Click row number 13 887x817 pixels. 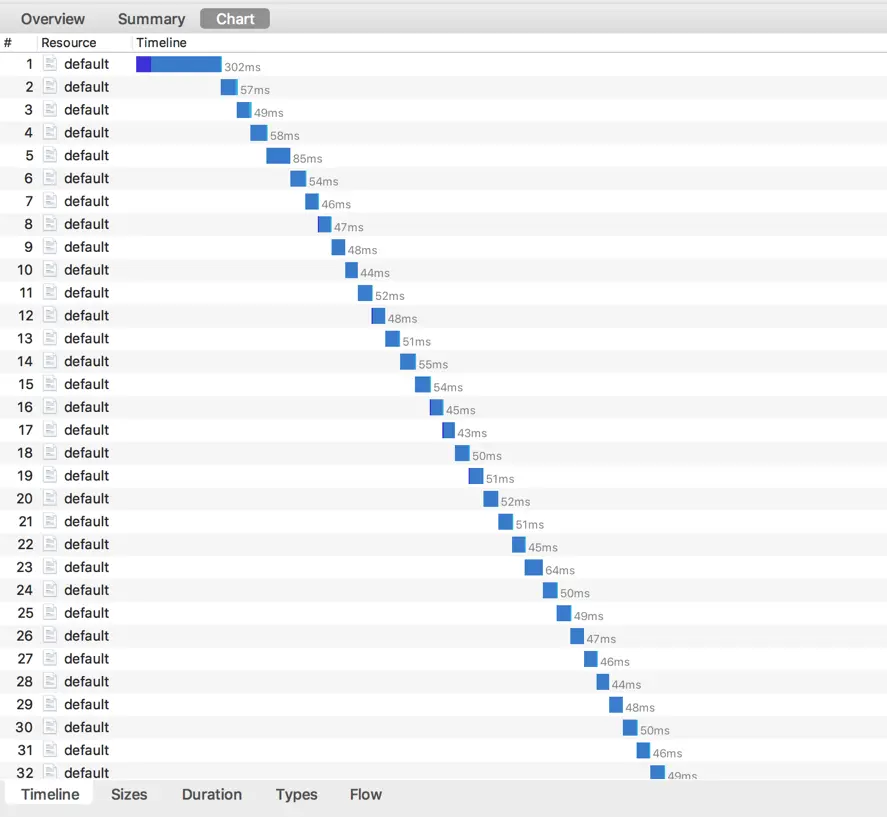pyautogui.click(x=25, y=338)
